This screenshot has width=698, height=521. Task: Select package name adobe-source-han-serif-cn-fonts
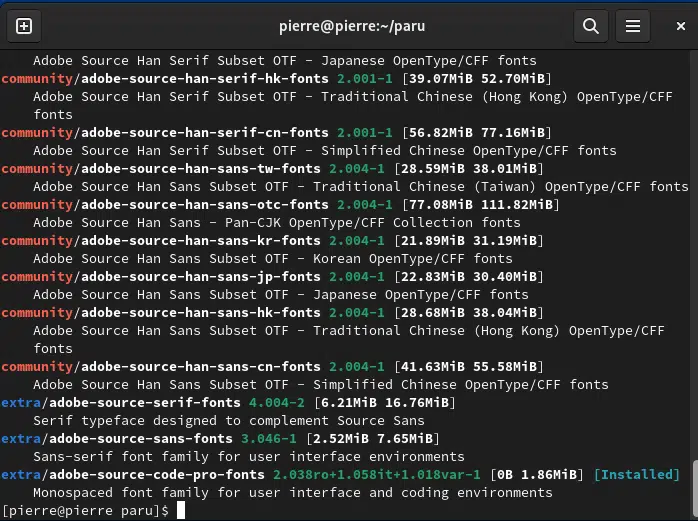[x=205, y=133]
